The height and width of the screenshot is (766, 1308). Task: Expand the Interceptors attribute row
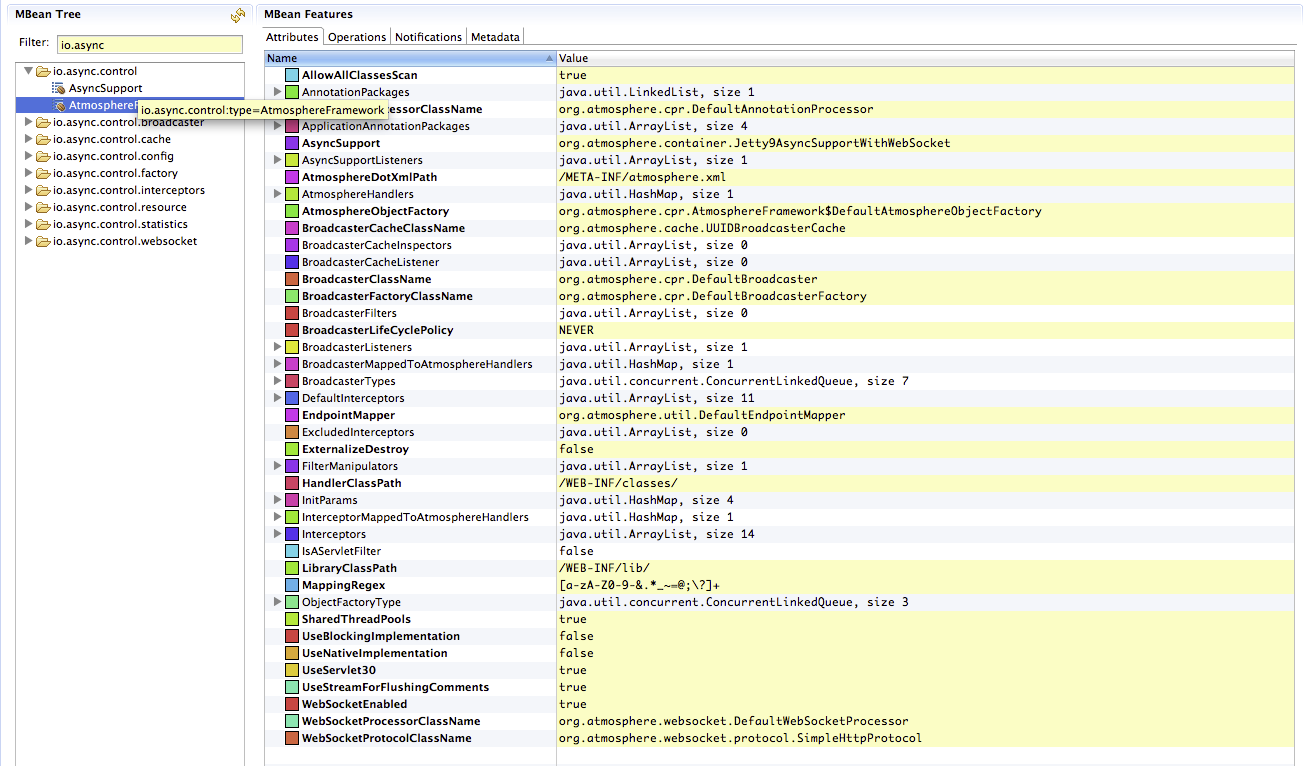point(277,534)
